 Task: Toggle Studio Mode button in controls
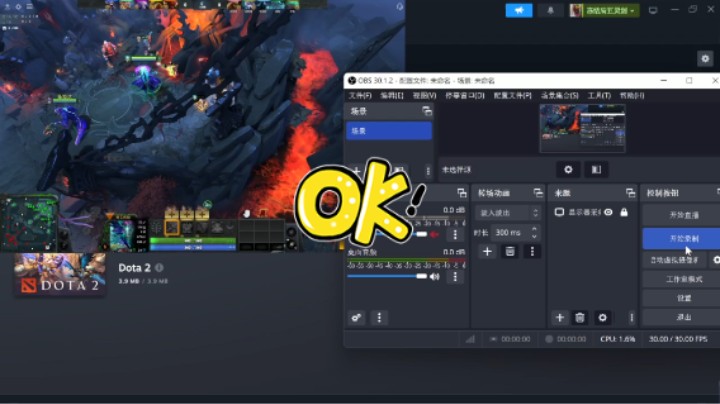tap(684, 279)
